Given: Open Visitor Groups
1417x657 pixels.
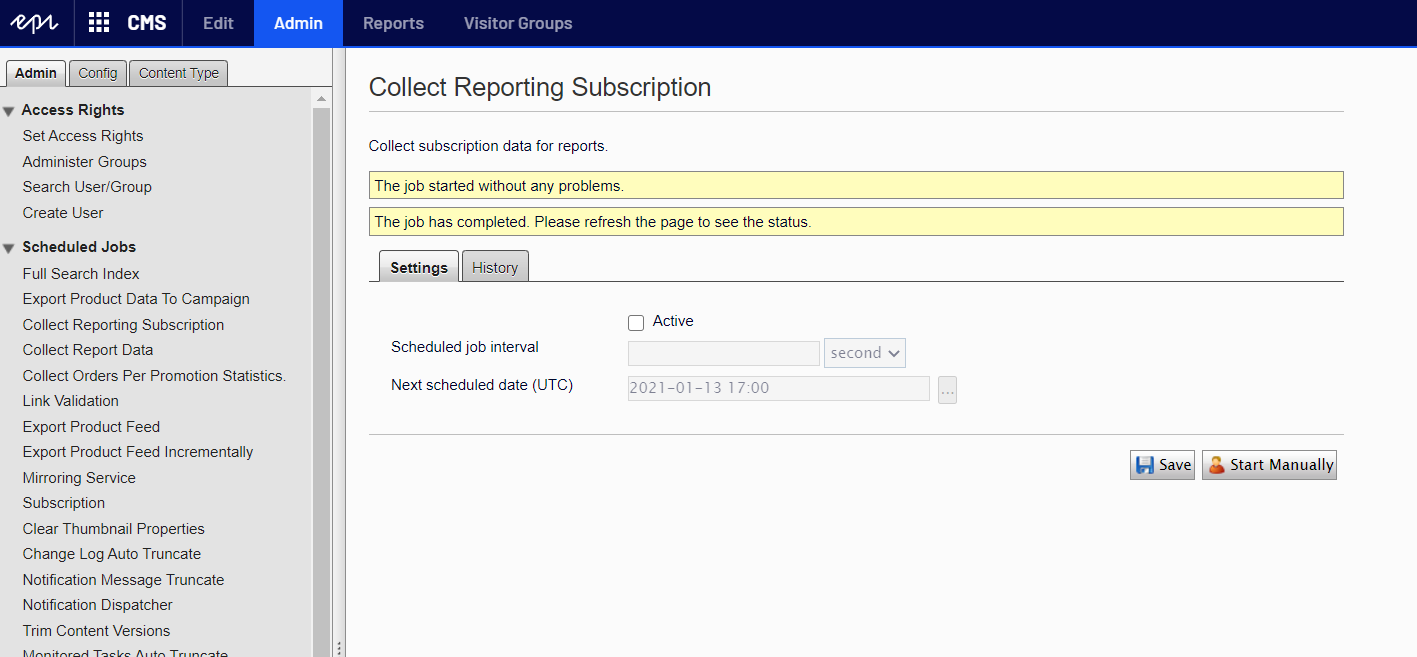Looking at the screenshot, I should pyautogui.click(x=518, y=23).
